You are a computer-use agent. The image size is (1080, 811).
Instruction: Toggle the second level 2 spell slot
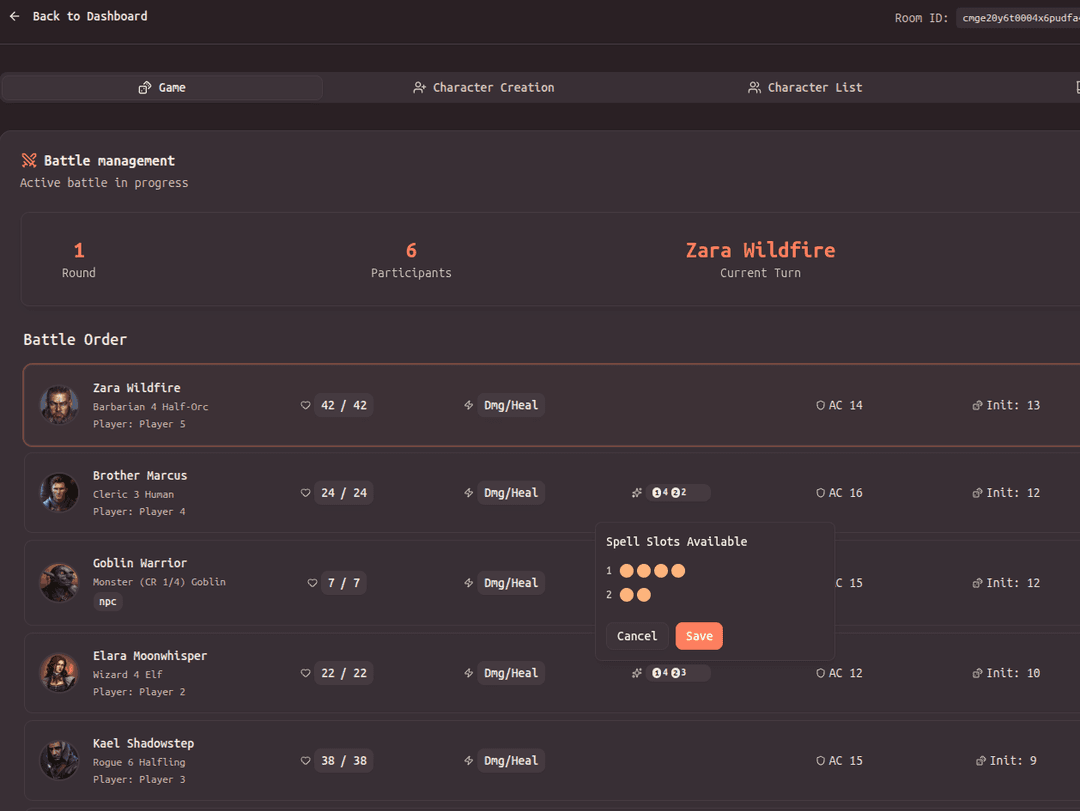pos(644,595)
